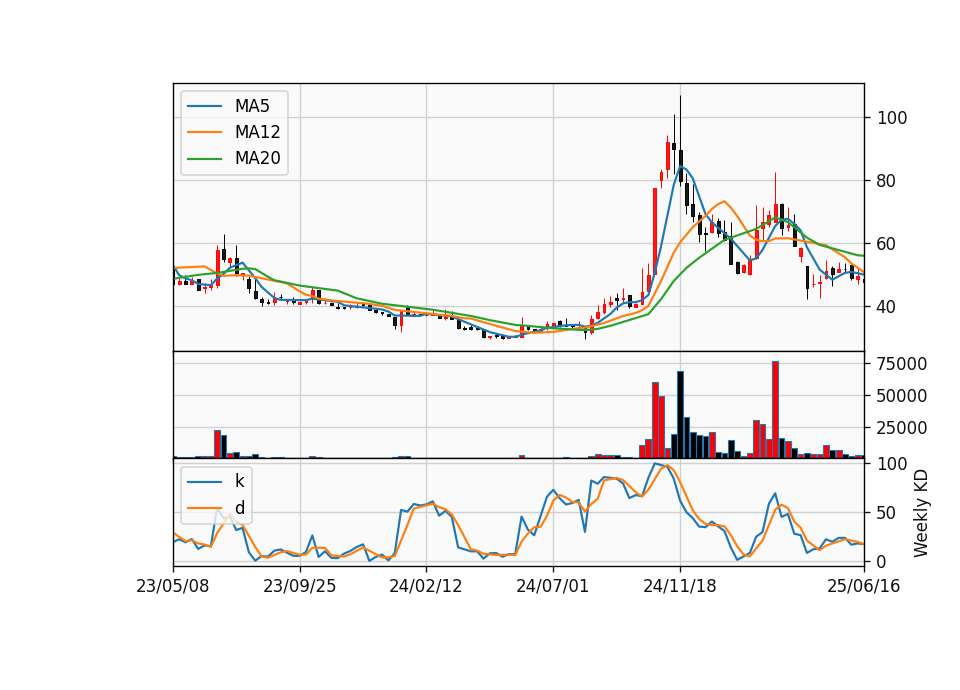
Task: Click the 24/07/01 date label
Action: coord(552,586)
